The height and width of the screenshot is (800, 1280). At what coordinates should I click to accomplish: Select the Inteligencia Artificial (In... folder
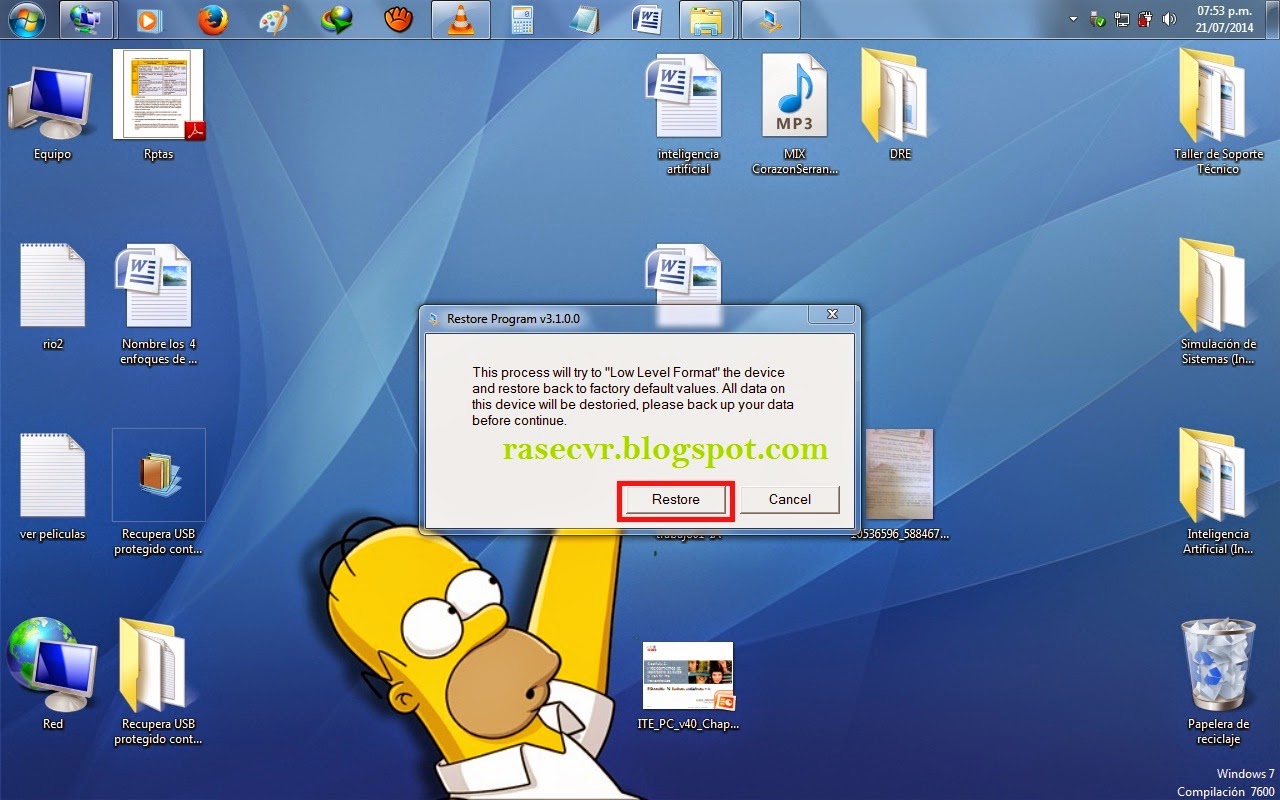tap(1217, 492)
